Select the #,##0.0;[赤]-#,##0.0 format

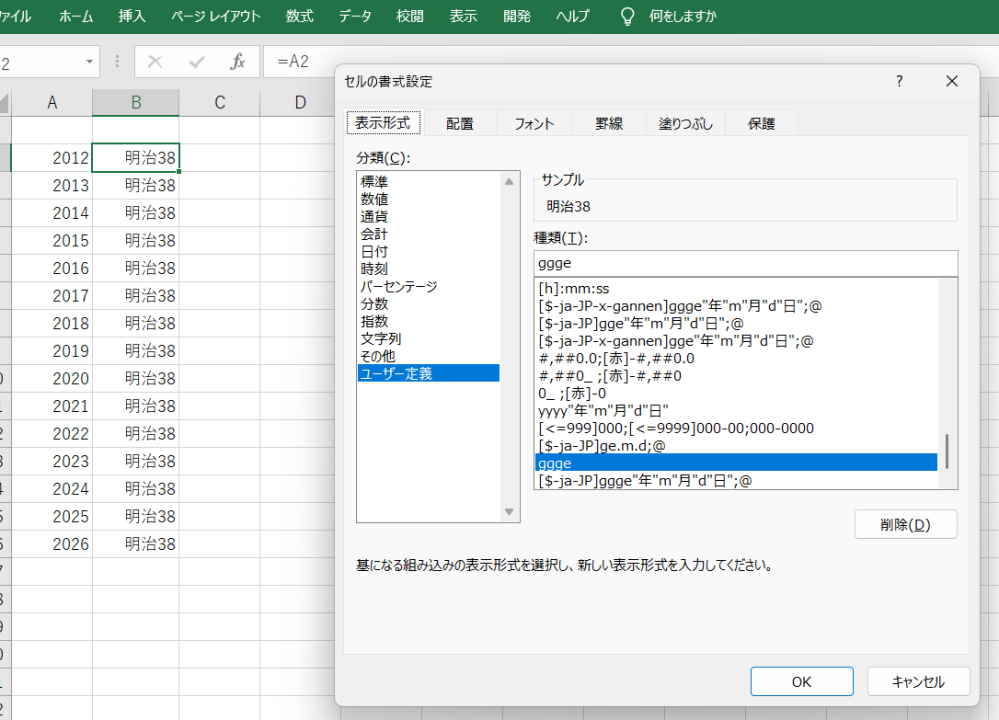(x=736, y=359)
